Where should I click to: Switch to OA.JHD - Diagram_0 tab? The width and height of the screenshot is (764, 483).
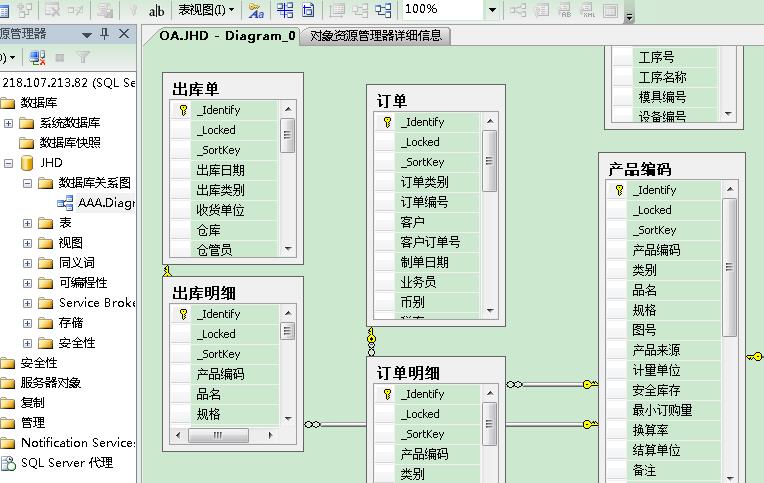coord(227,36)
